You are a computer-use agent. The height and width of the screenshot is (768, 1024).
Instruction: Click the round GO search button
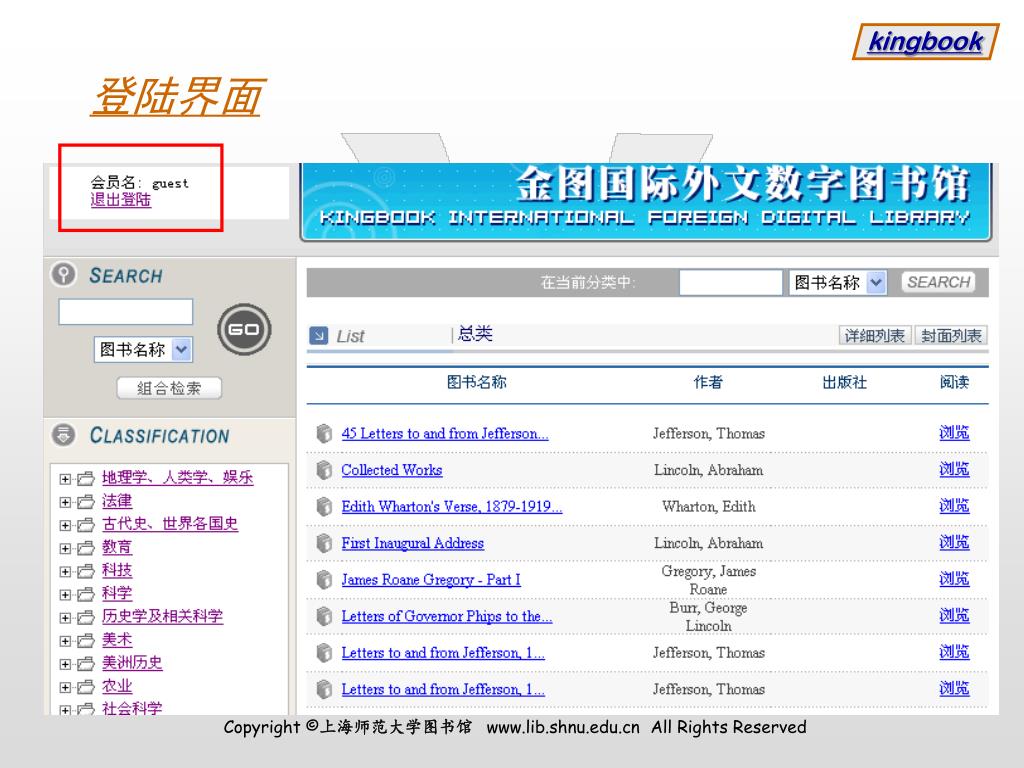[x=244, y=329]
